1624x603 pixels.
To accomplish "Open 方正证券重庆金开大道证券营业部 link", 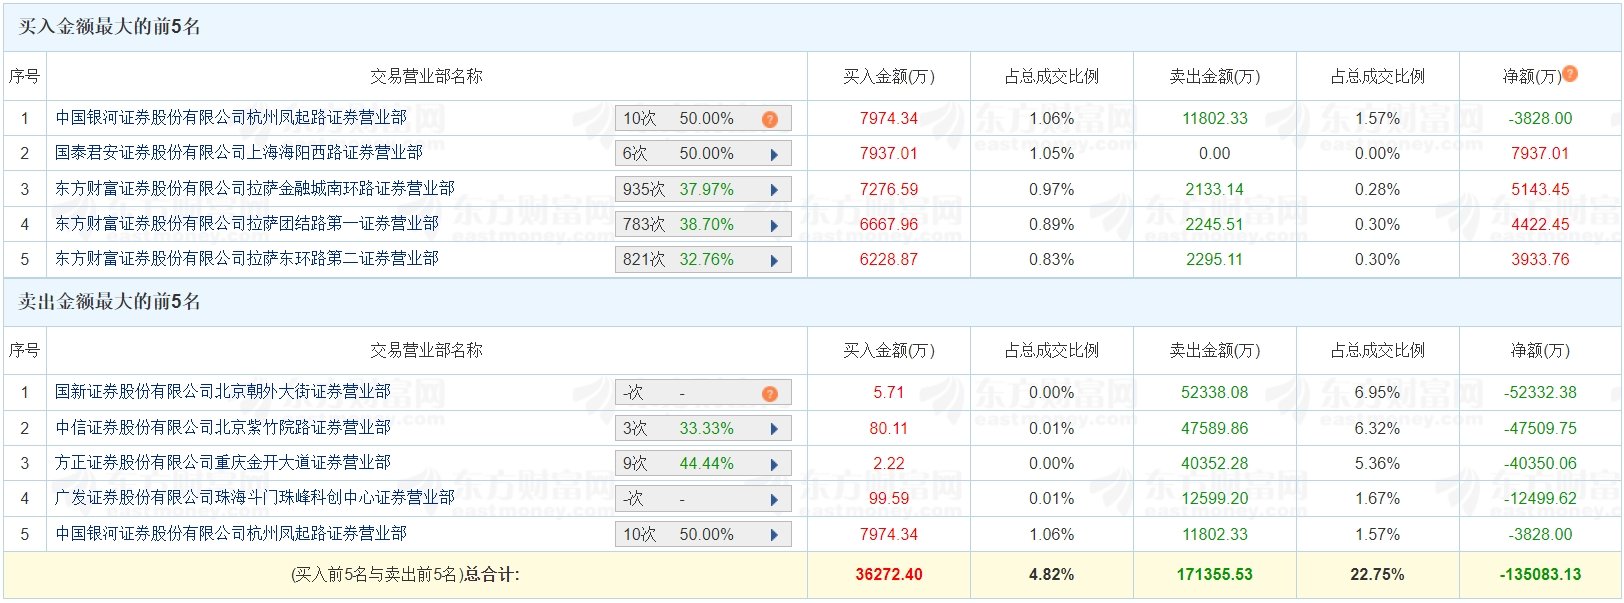I will click(x=223, y=463).
